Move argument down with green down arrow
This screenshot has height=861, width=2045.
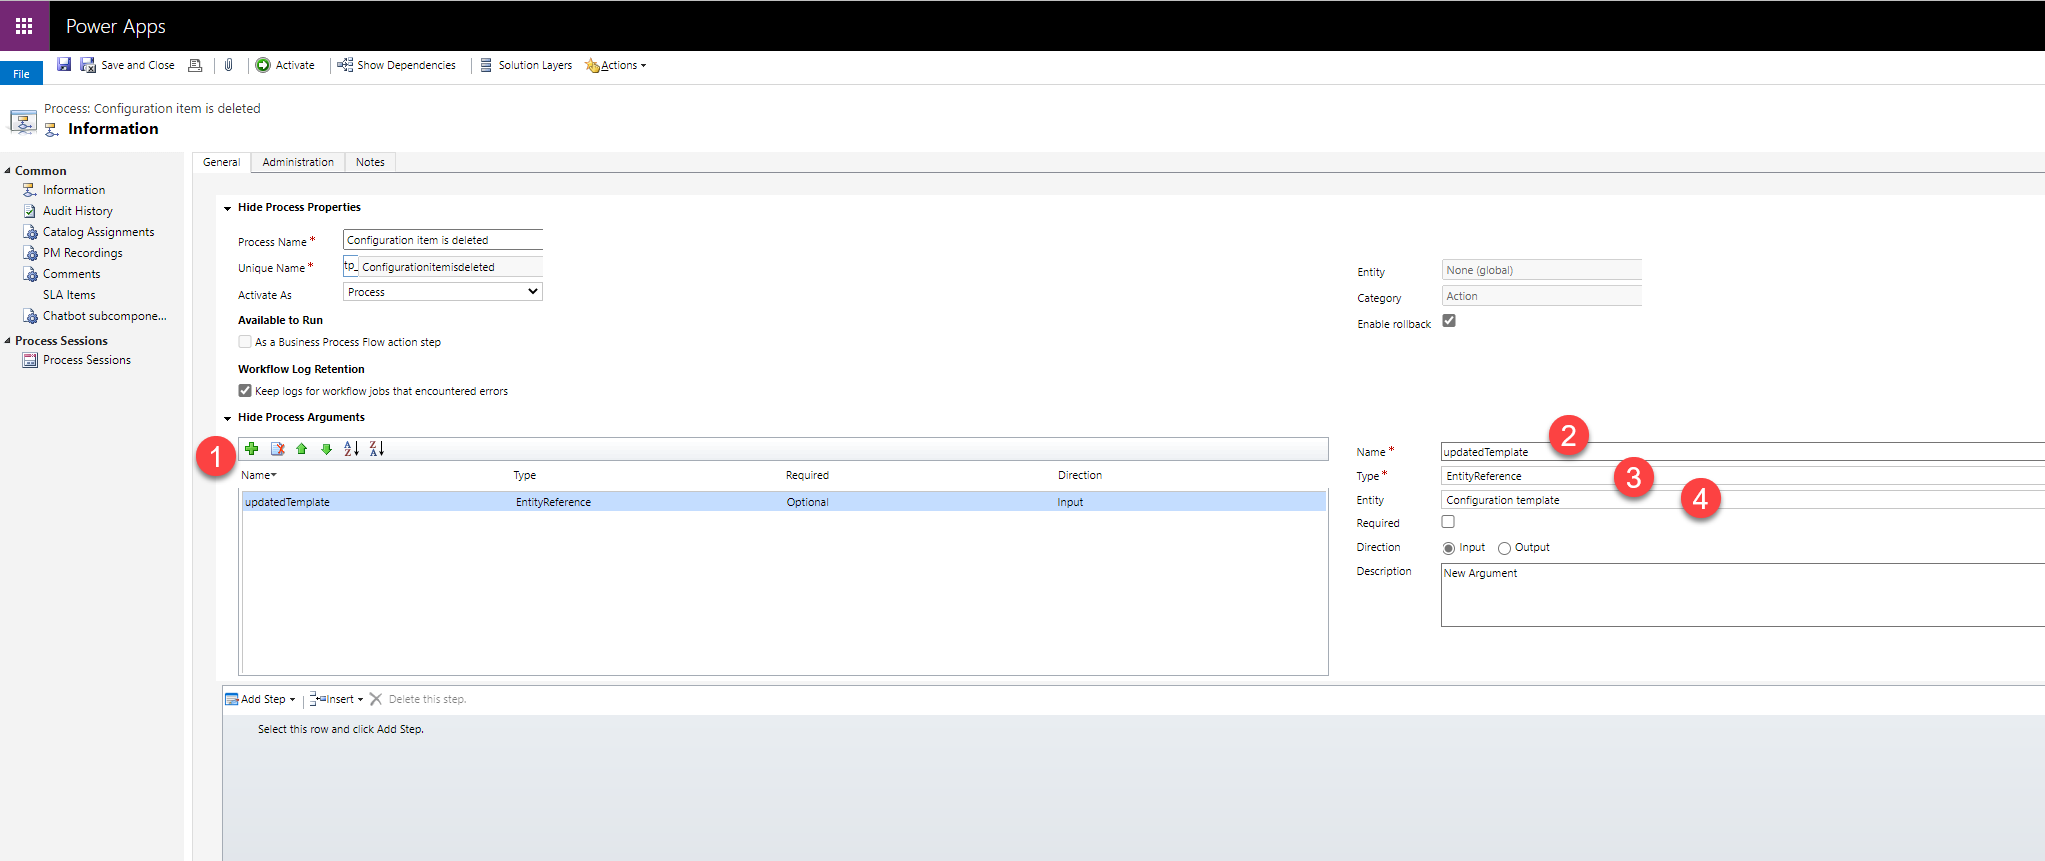click(x=326, y=449)
